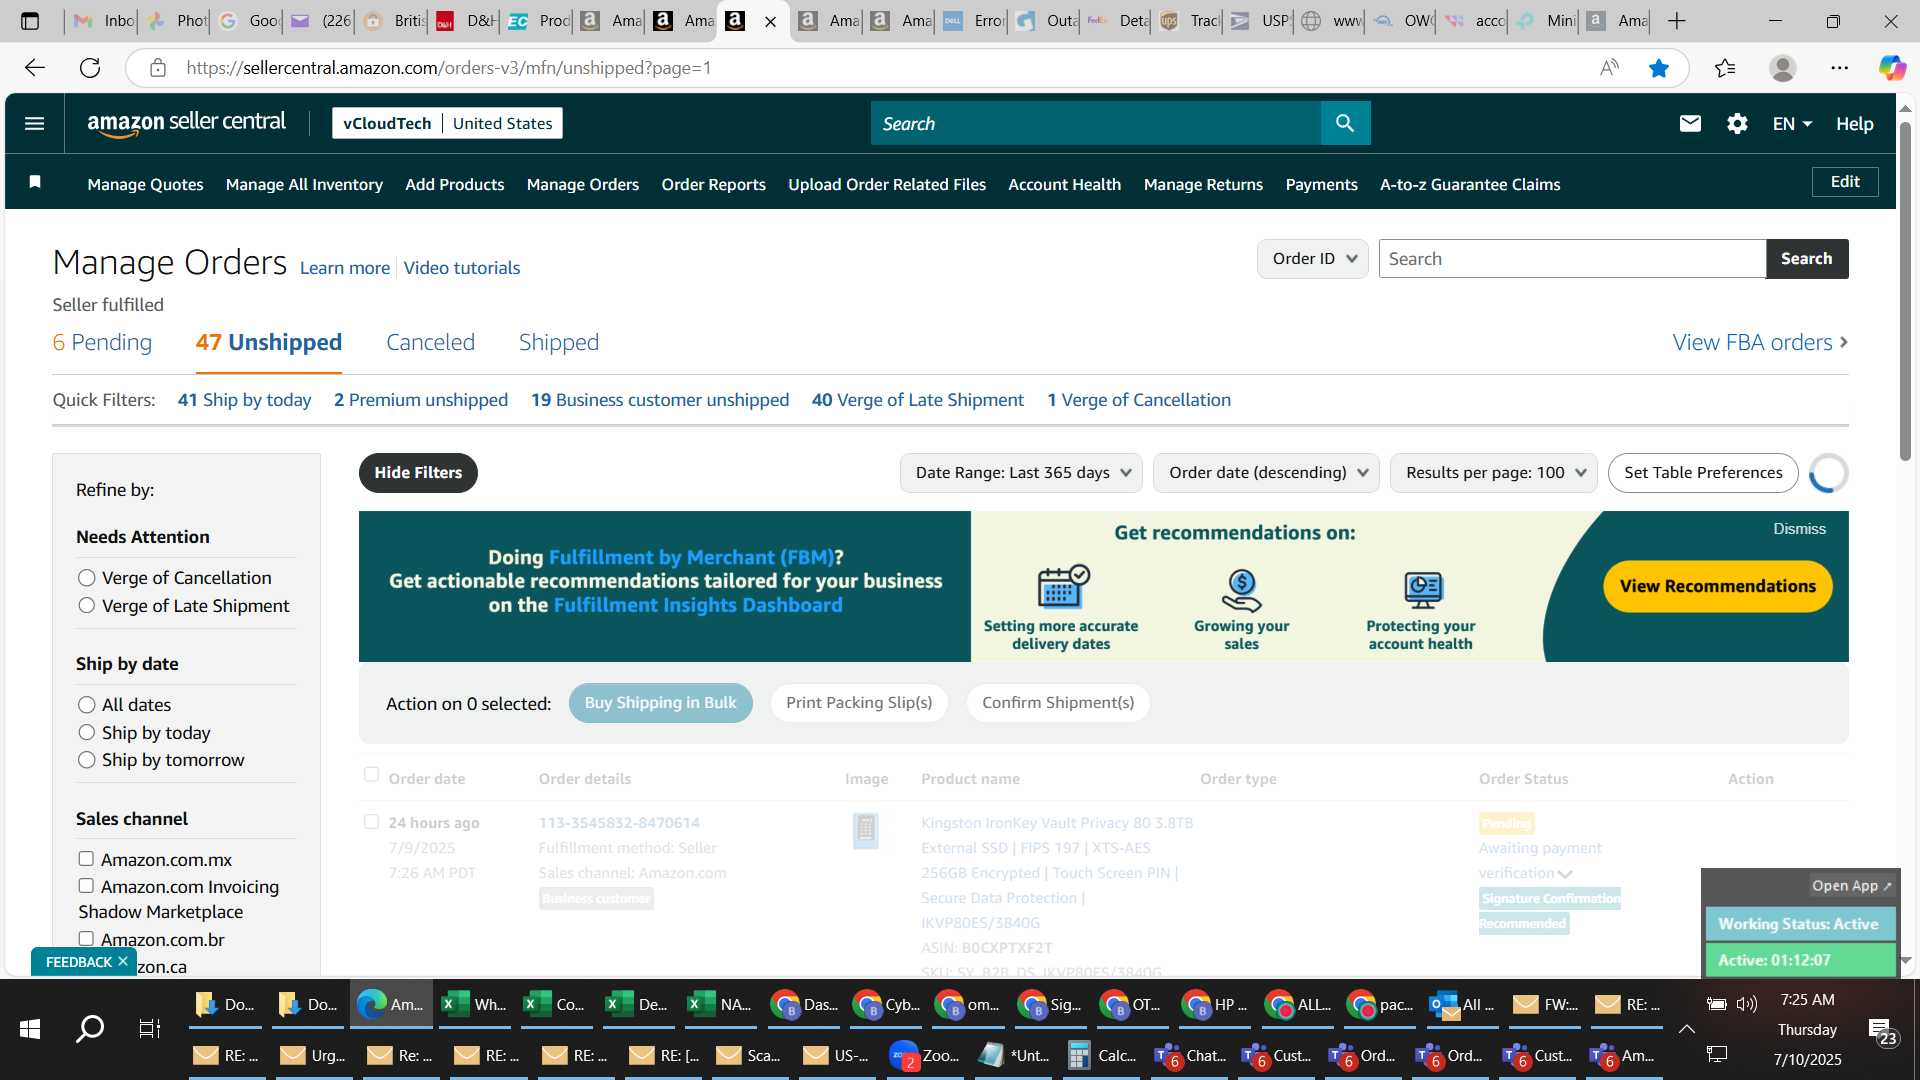Click the read aloud icon in address bar
This screenshot has width=1920, height=1080.
[1609, 68]
